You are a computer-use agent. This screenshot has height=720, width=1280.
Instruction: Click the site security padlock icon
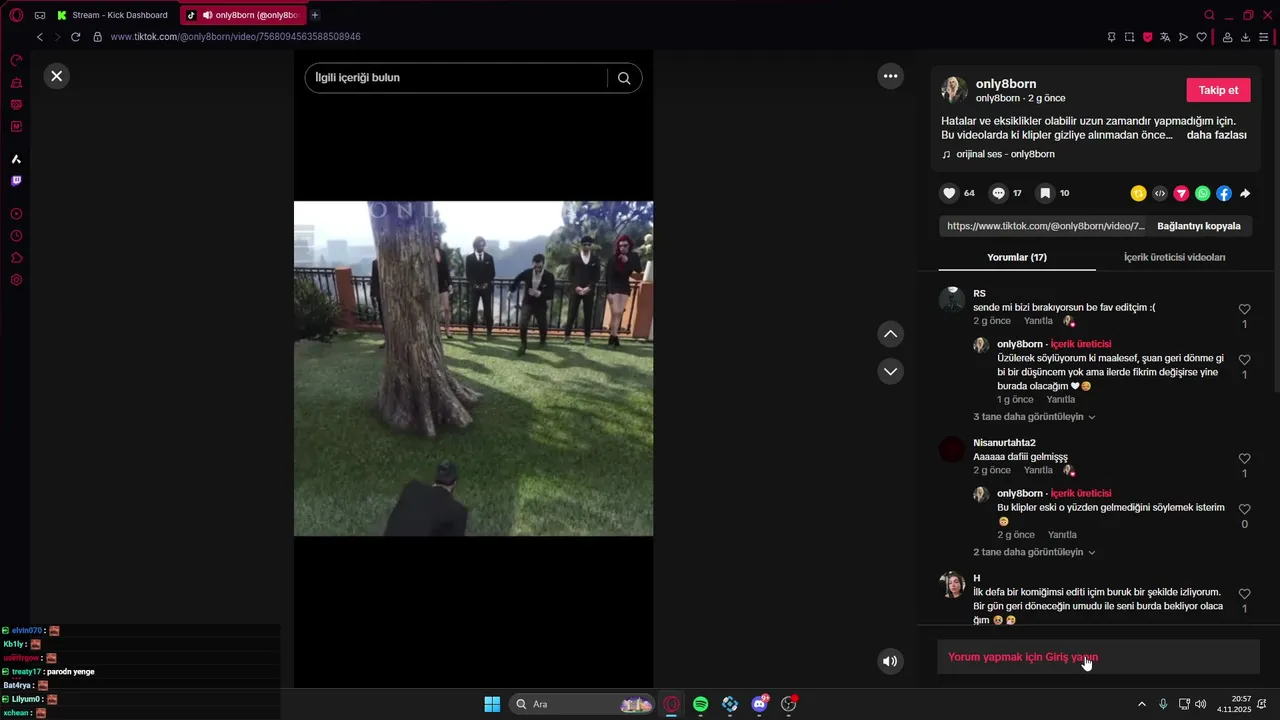[x=98, y=37]
